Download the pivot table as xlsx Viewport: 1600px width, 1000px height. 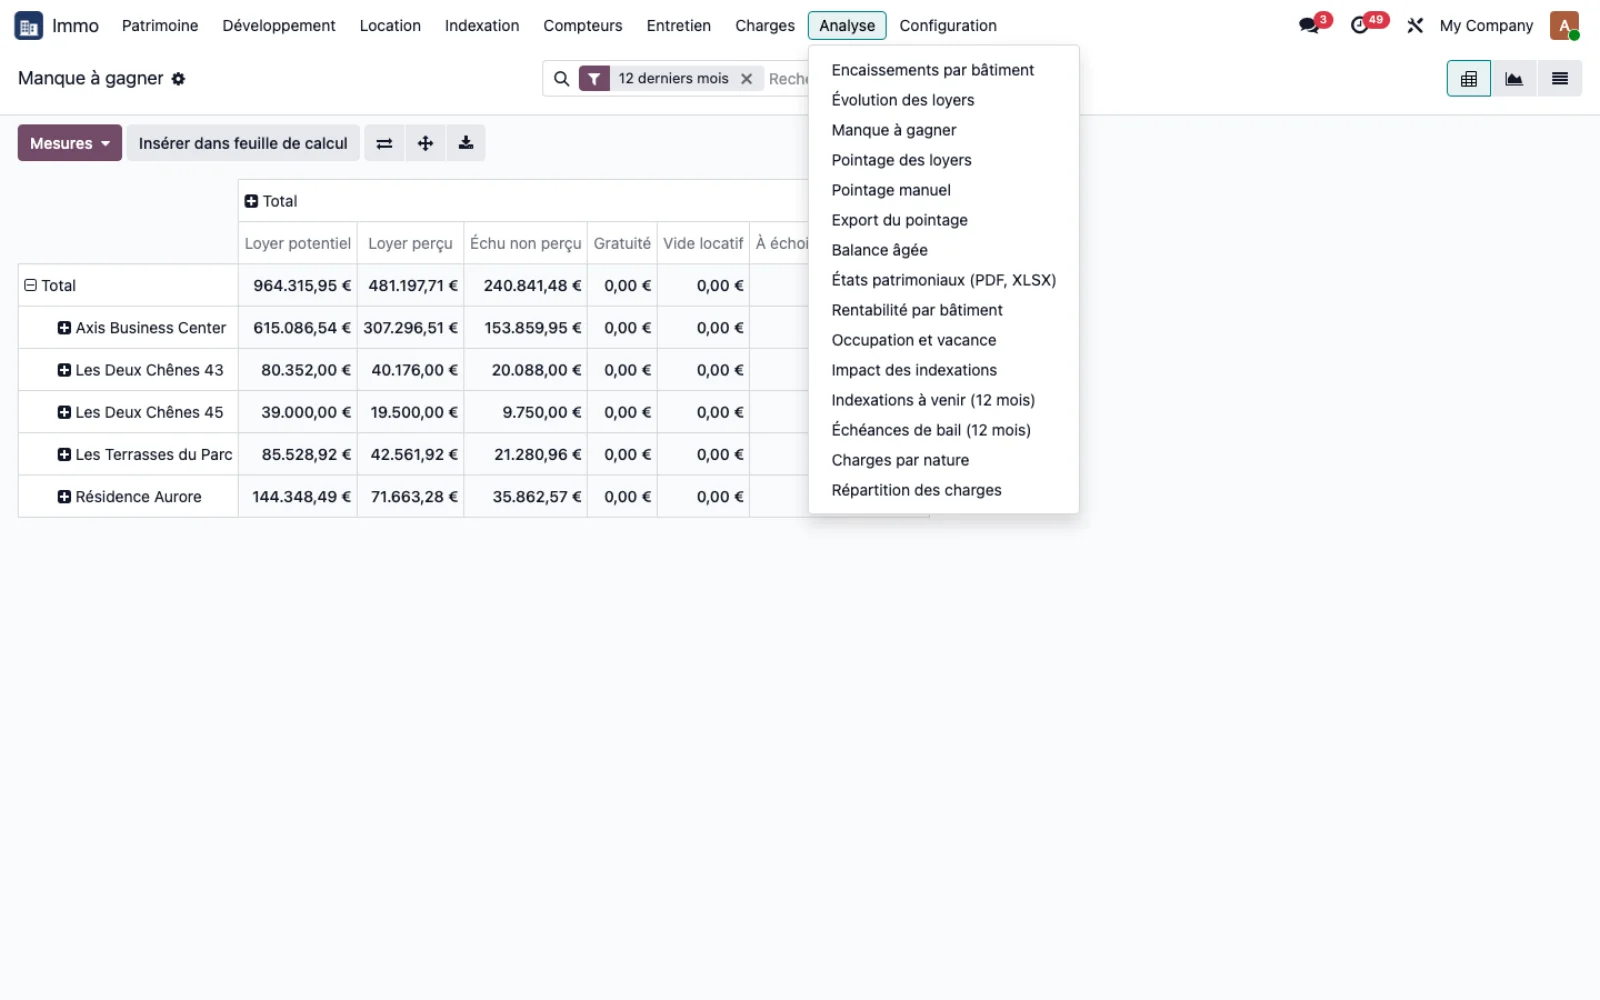point(466,143)
